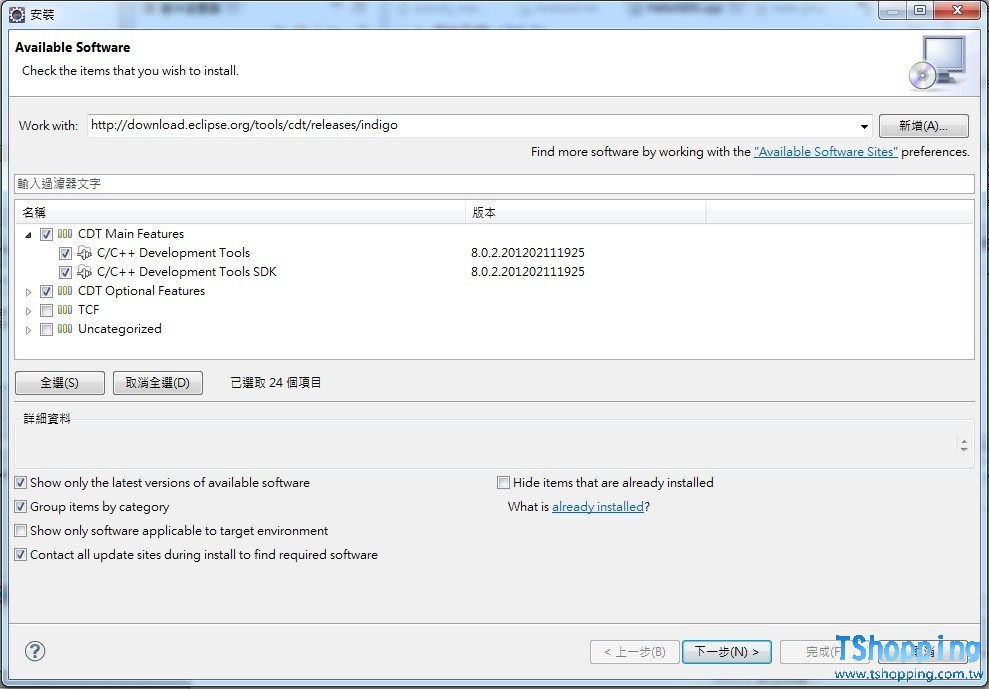Check the TCF checkbox
Viewport: 989px width, 689px height.
pos(46,310)
